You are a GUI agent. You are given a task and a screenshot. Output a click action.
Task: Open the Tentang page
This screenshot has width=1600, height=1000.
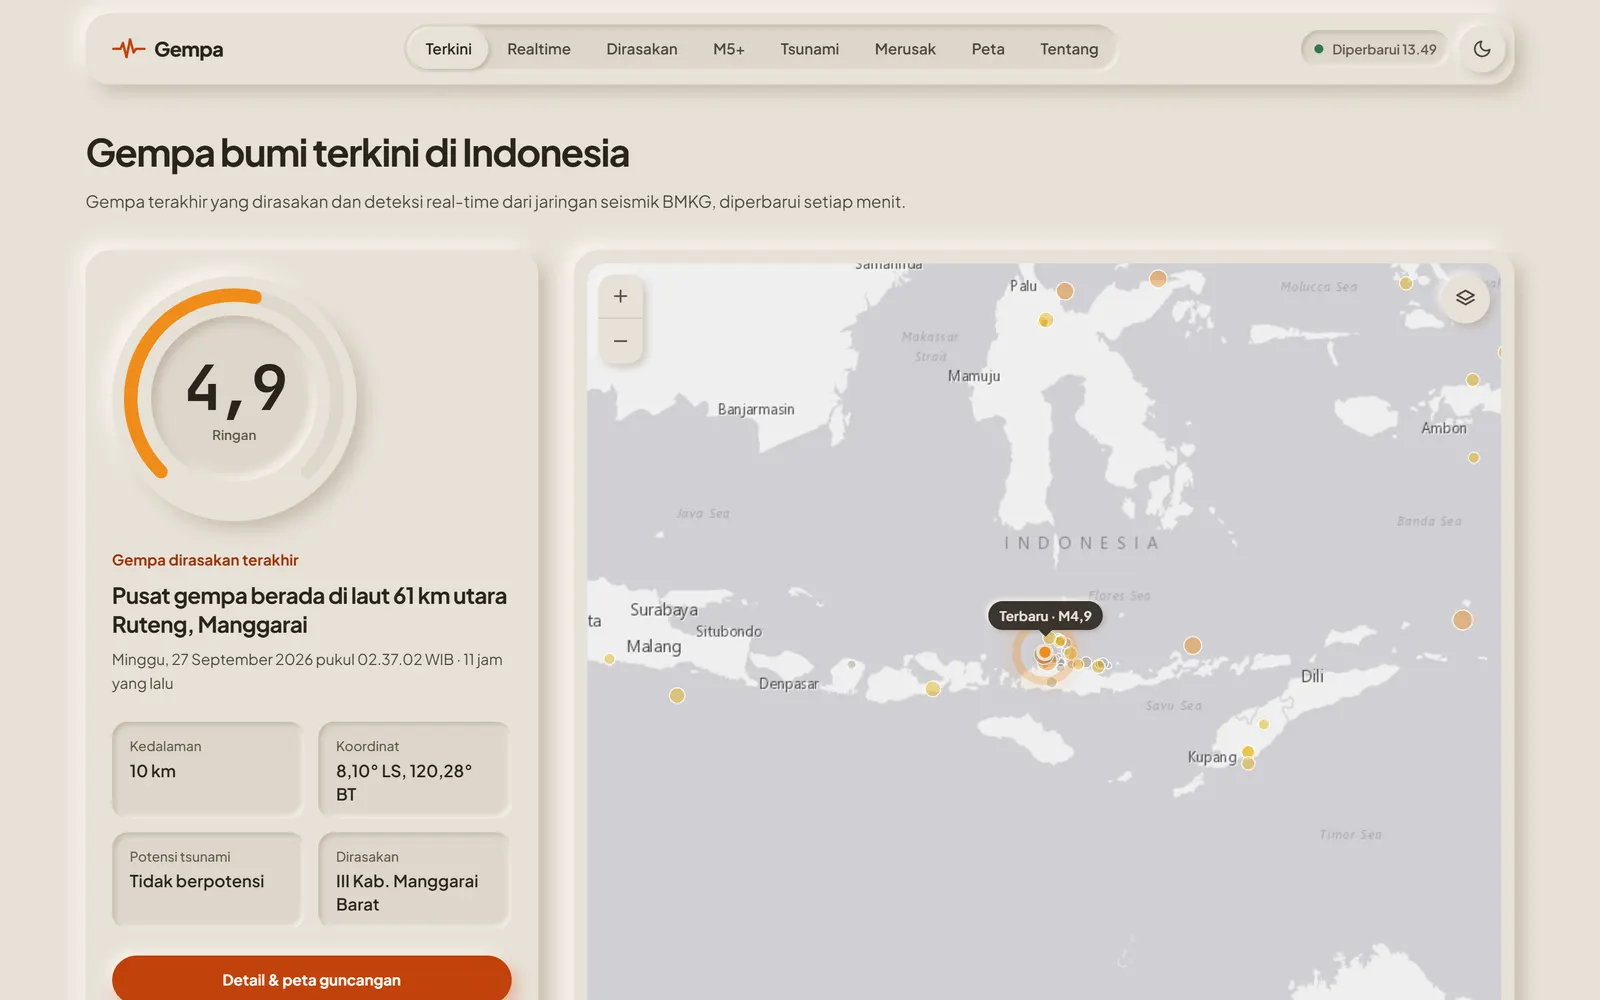click(1069, 49)
